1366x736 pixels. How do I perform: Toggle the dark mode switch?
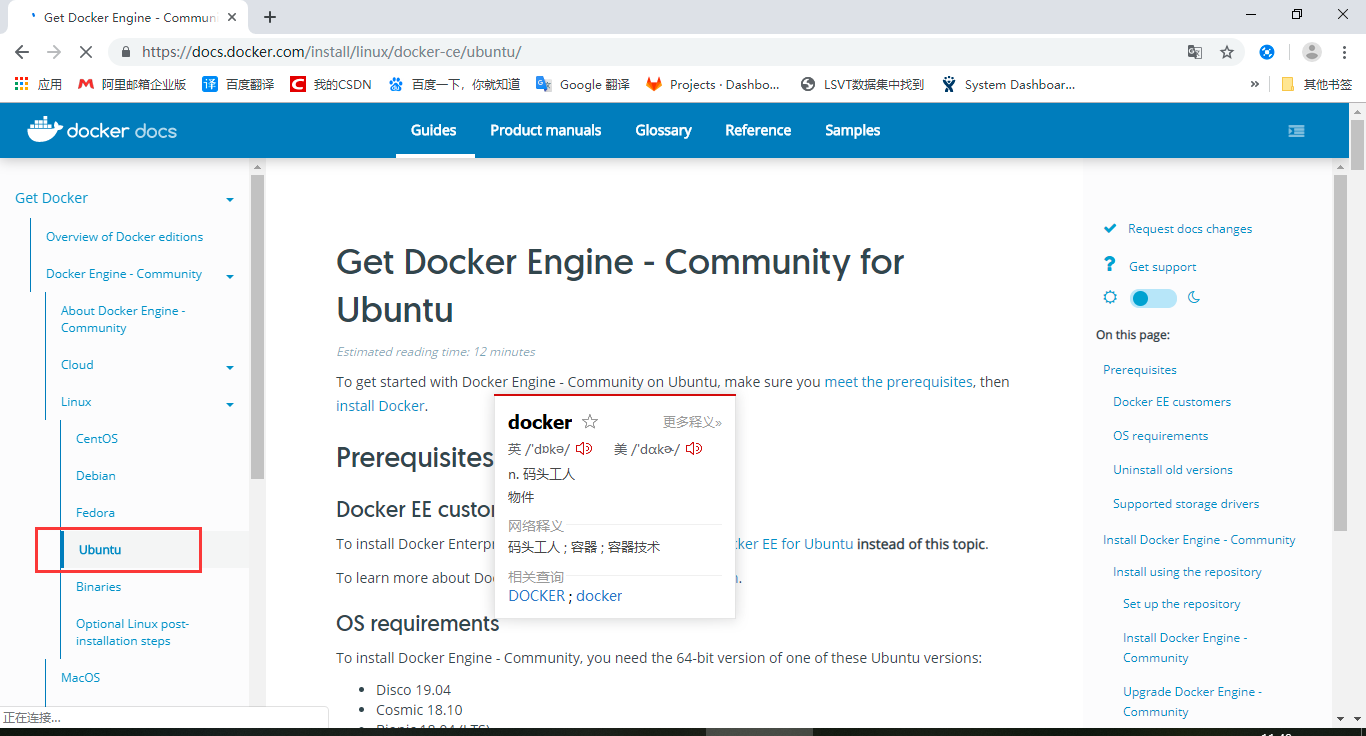[1152, 297]
